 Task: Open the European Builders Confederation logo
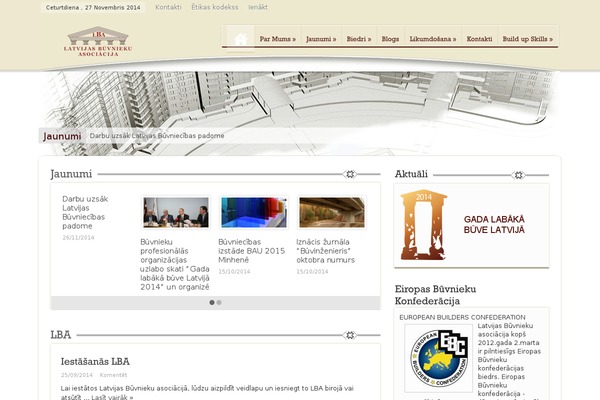(439, 358)
